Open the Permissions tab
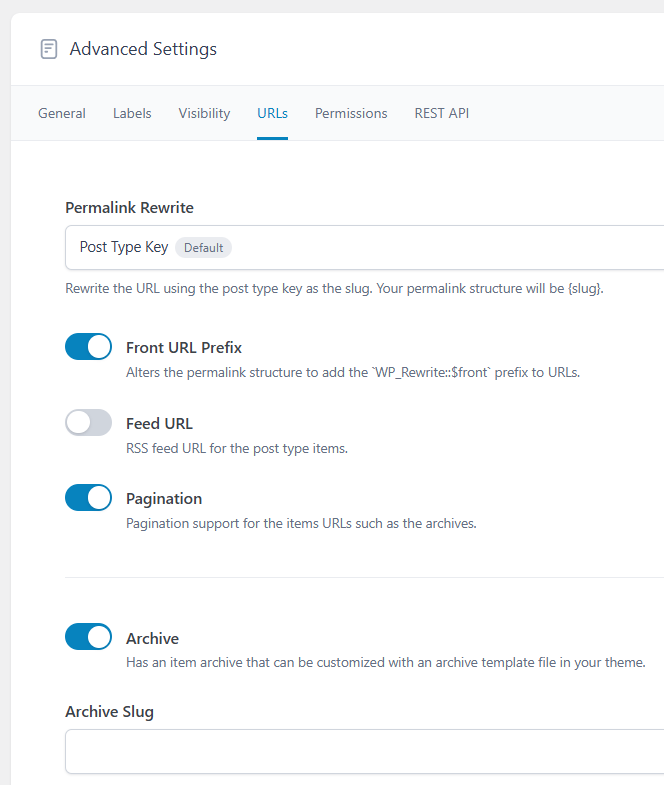The height and width of the screenshot is (785, 664). click(x=351, y=113)
